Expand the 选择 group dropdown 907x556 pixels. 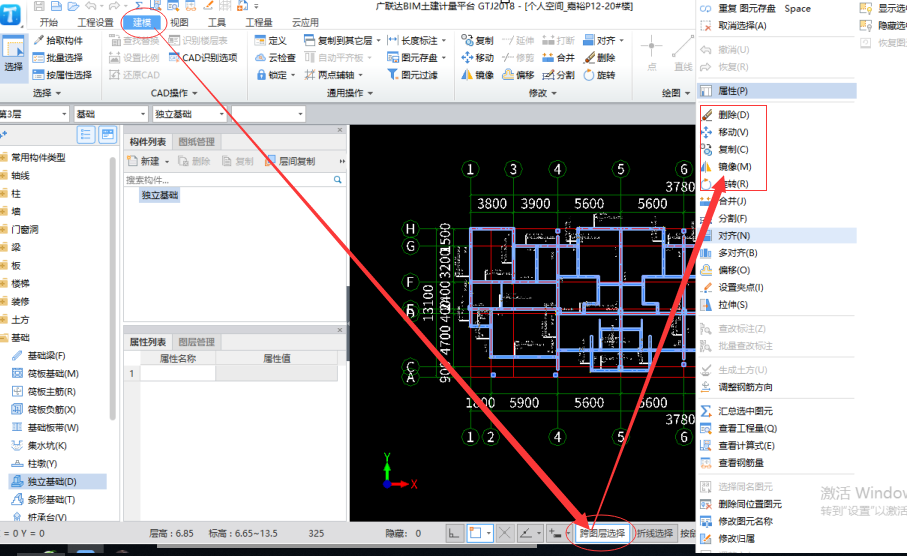pos(47,93)
